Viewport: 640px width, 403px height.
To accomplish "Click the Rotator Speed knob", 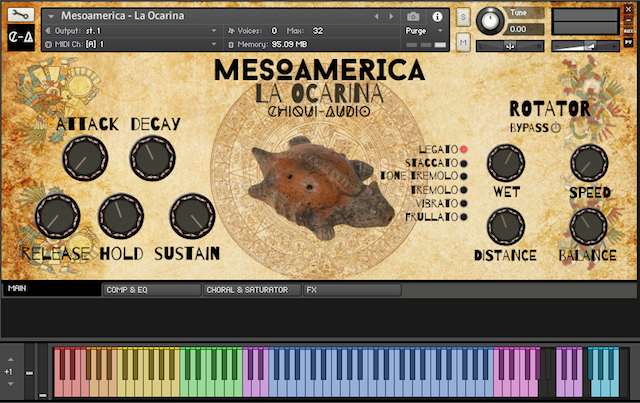I will click(x=589, y=163).
